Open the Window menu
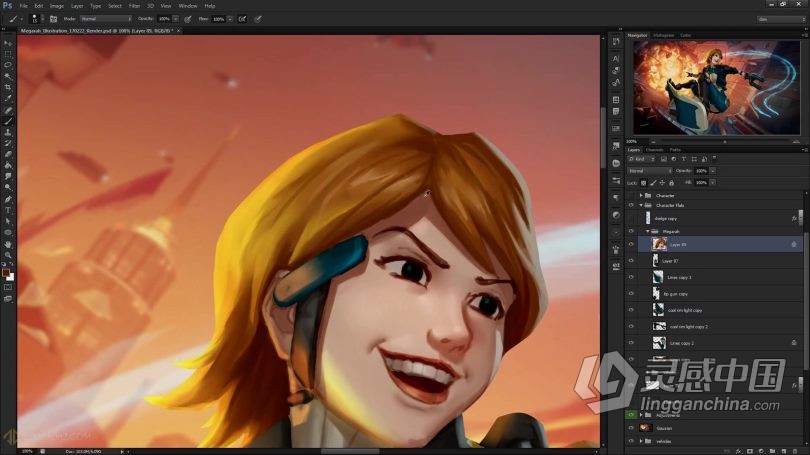810x455 pixels. (188, 6)
